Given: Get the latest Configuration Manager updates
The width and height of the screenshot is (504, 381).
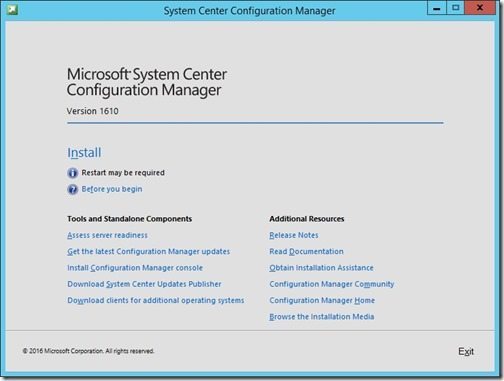Looking at the screenshot, I should 148,251.
